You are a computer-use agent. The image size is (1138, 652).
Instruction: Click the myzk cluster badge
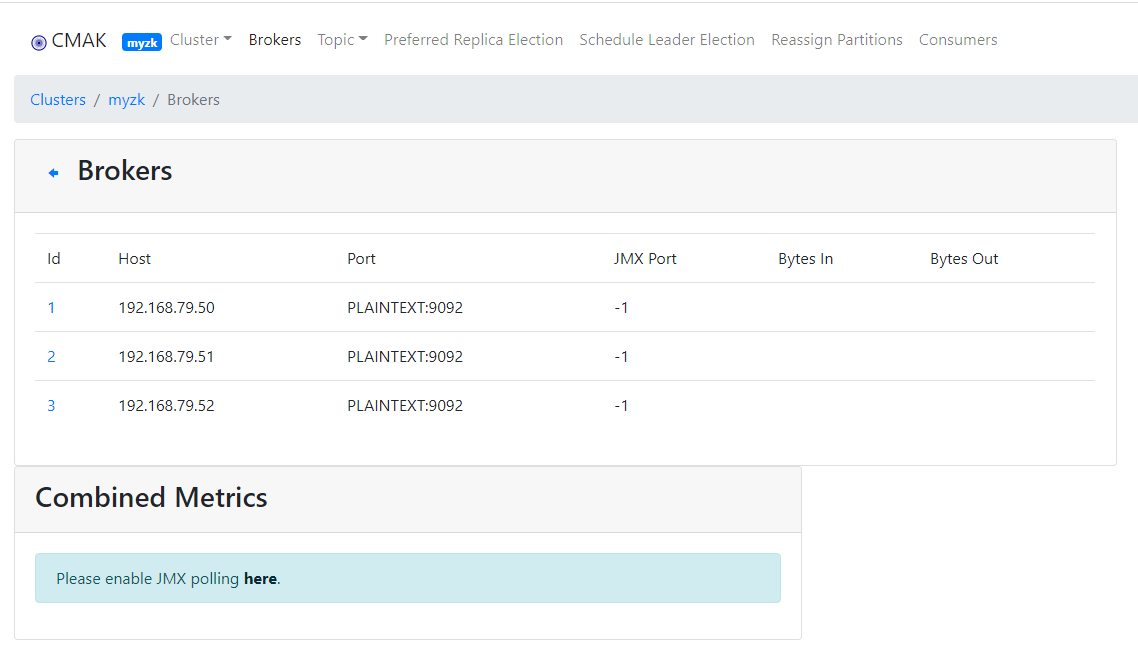(x=142, y=43)
